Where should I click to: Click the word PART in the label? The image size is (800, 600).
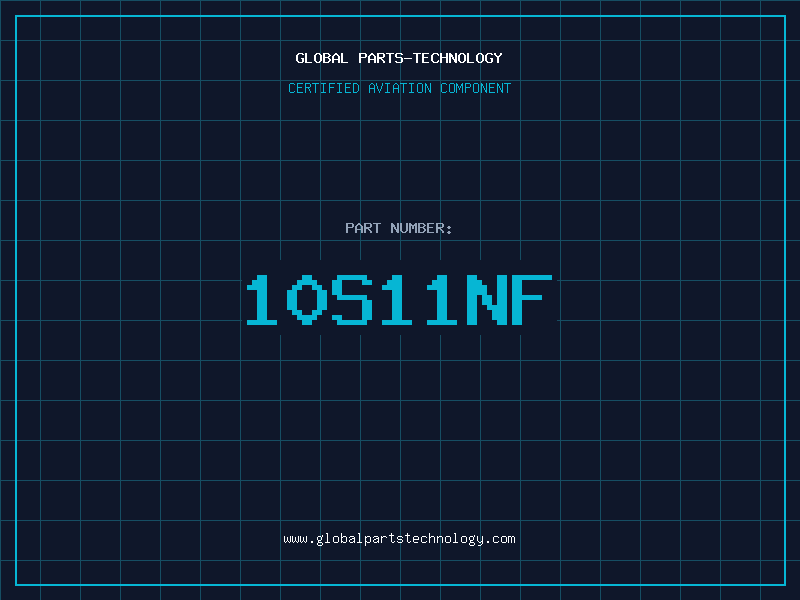click(x=362, y=228)
